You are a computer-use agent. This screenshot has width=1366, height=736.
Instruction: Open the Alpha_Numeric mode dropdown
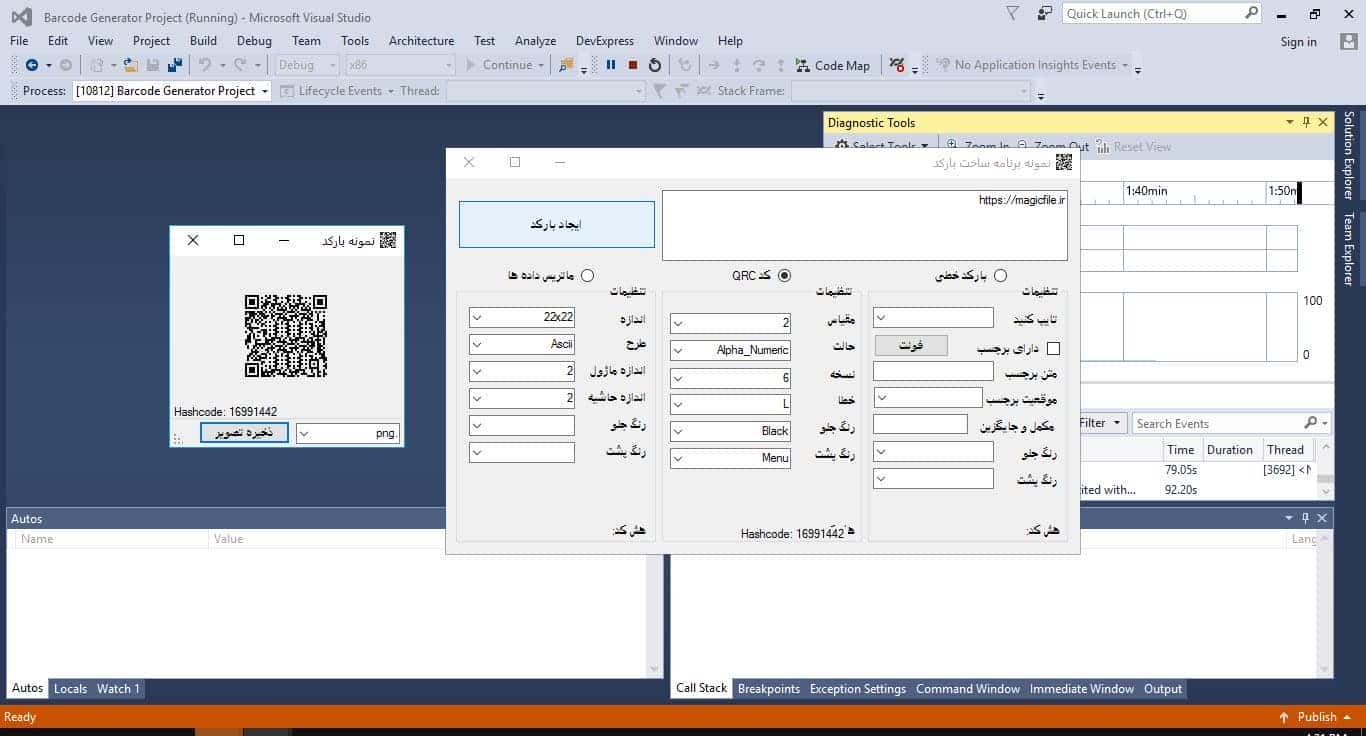click(x=678, y=350)
